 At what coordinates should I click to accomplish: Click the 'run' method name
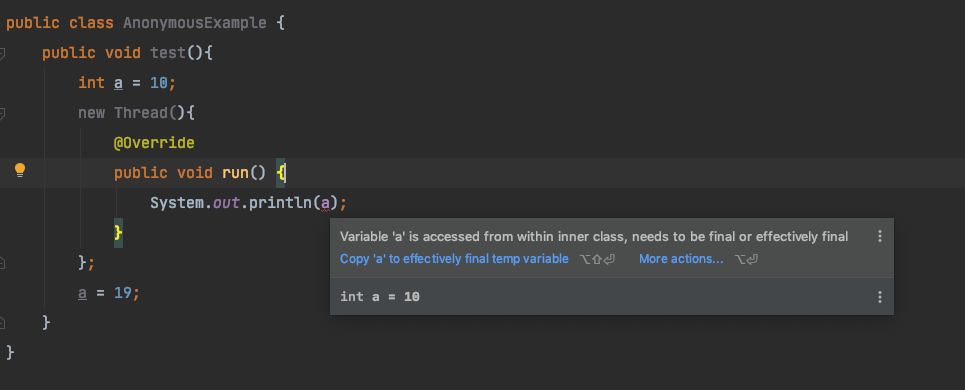tap(235, 173)
